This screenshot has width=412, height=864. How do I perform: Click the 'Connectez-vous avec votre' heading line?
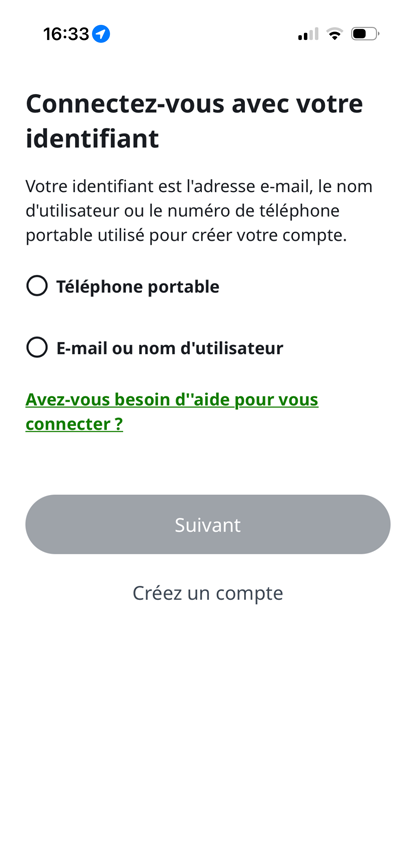click(x=194, y=104)
